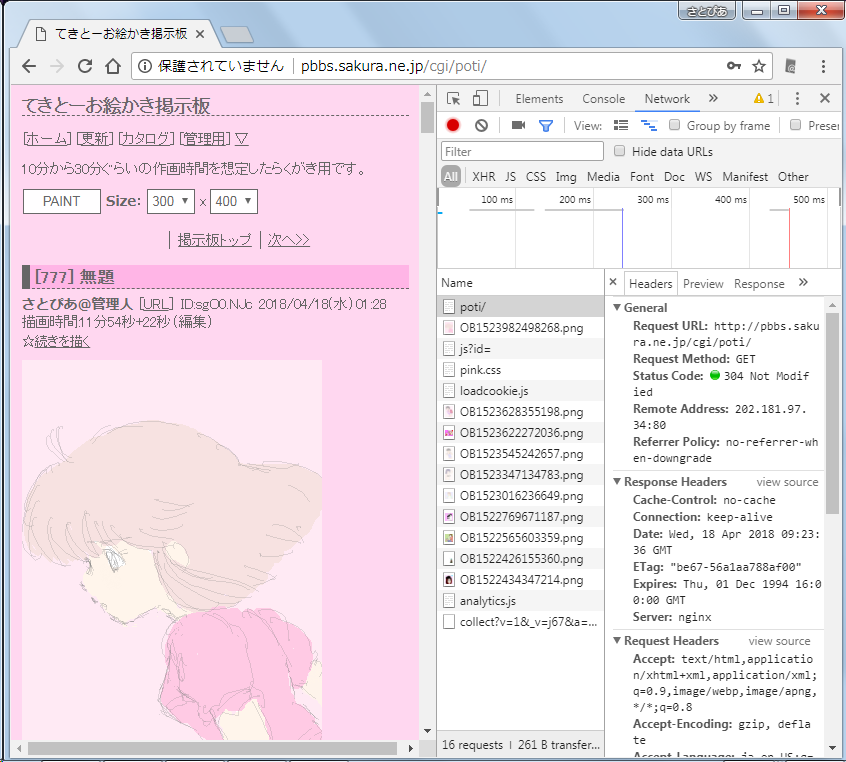Stop recording the network log
846x762 pixels.
(453, 125)
